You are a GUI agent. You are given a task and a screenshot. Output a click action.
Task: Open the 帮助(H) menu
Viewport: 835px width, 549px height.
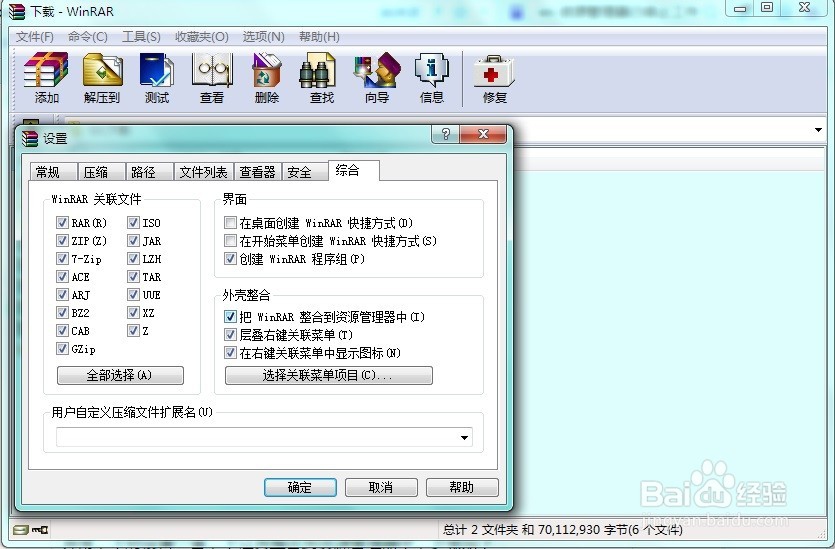(320, 37)
